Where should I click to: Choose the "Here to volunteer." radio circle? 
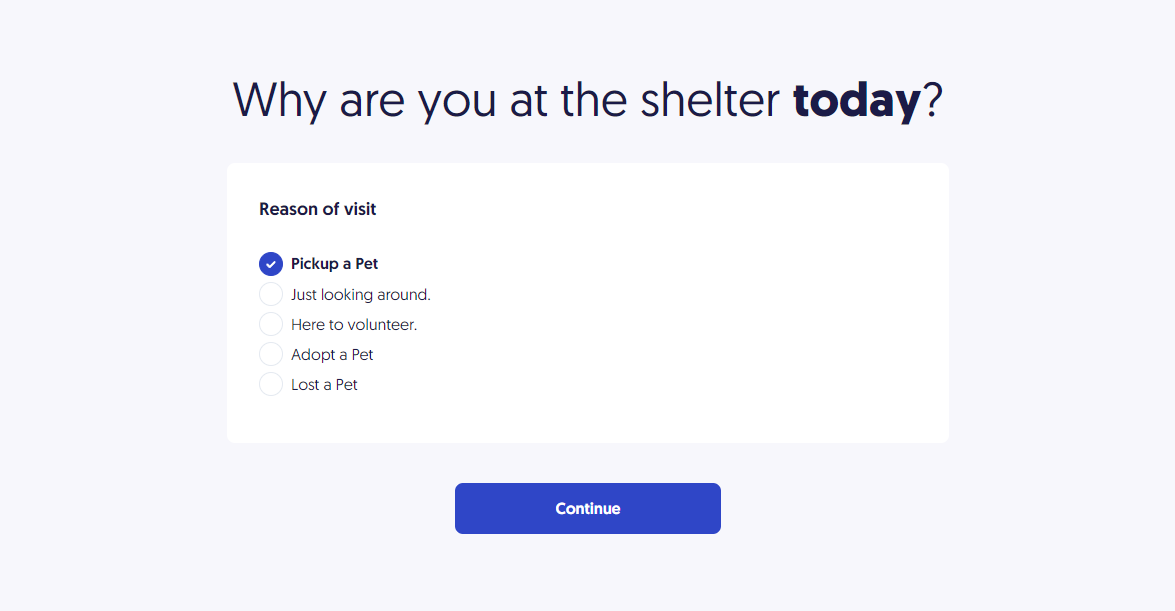coord(271,324)
